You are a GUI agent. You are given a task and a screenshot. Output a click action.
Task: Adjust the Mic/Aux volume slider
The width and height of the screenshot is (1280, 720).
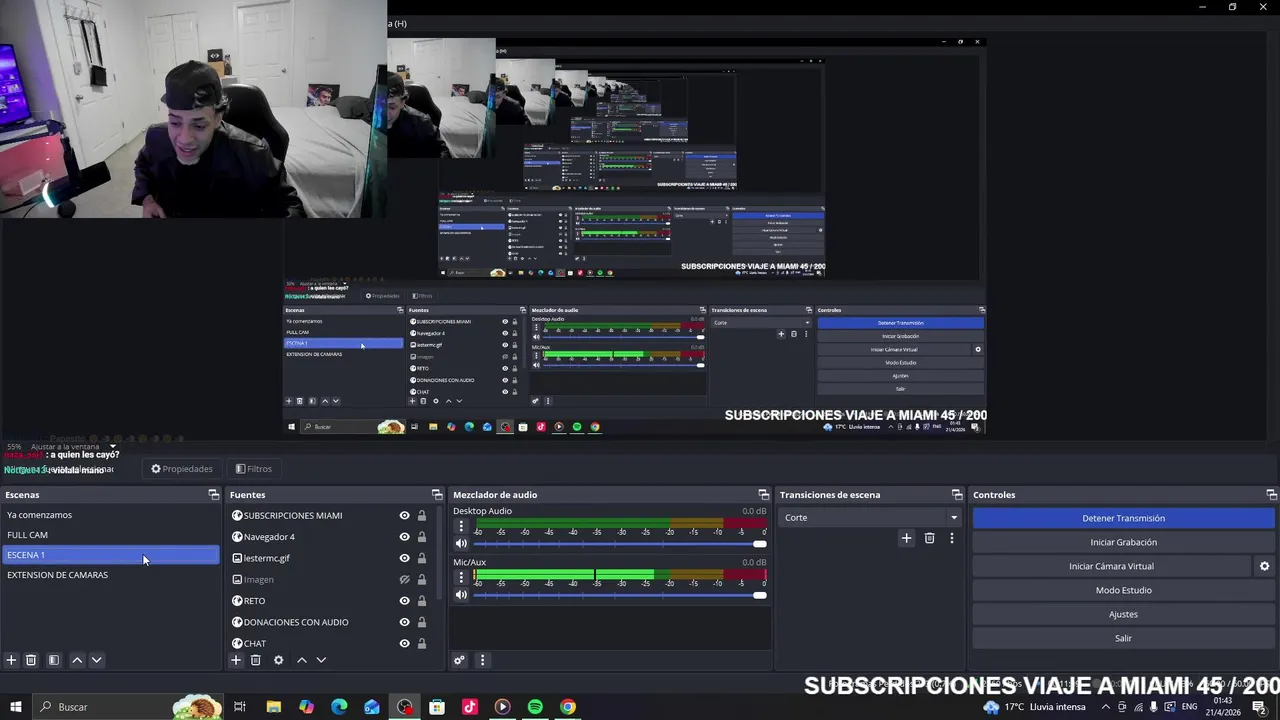(620, 595)
